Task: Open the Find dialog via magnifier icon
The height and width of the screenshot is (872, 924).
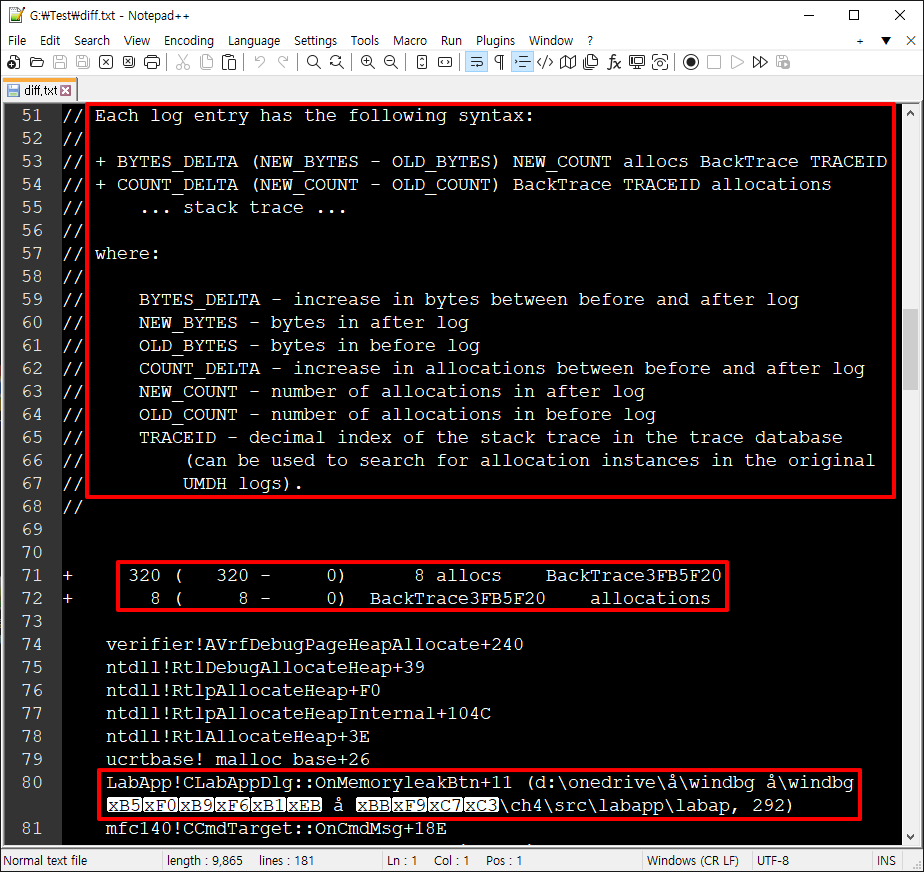Action: [312, 62]
